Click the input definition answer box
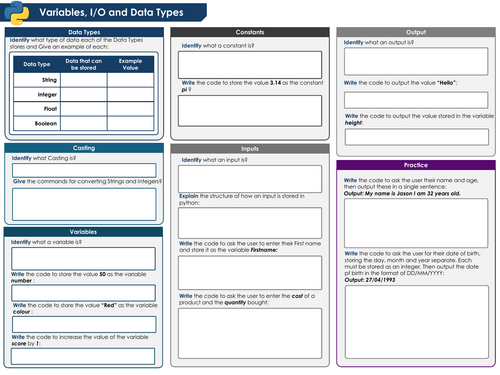 250,179
